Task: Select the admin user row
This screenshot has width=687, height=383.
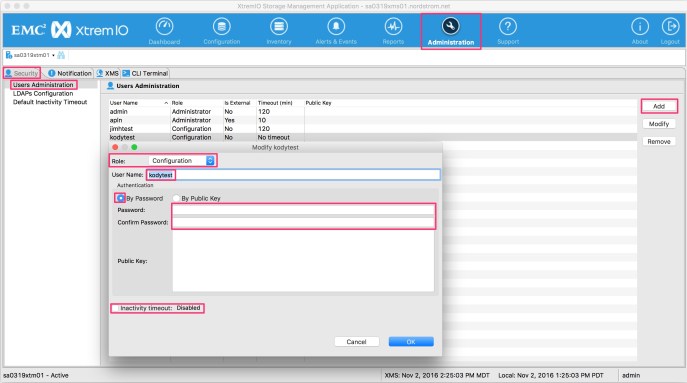Action: [372, 112]
